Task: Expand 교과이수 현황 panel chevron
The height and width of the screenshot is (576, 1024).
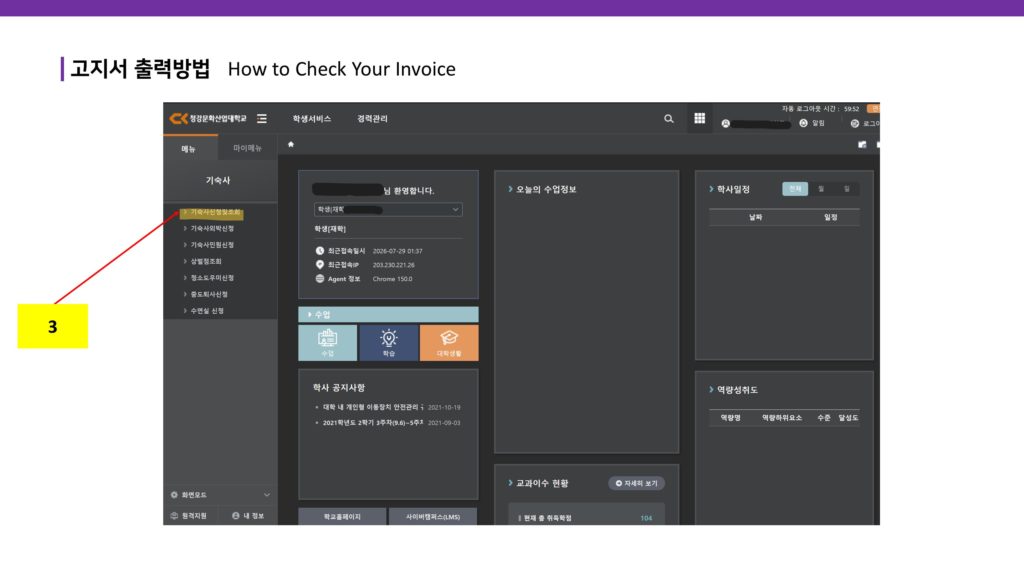Action: (x=511, y=483)
